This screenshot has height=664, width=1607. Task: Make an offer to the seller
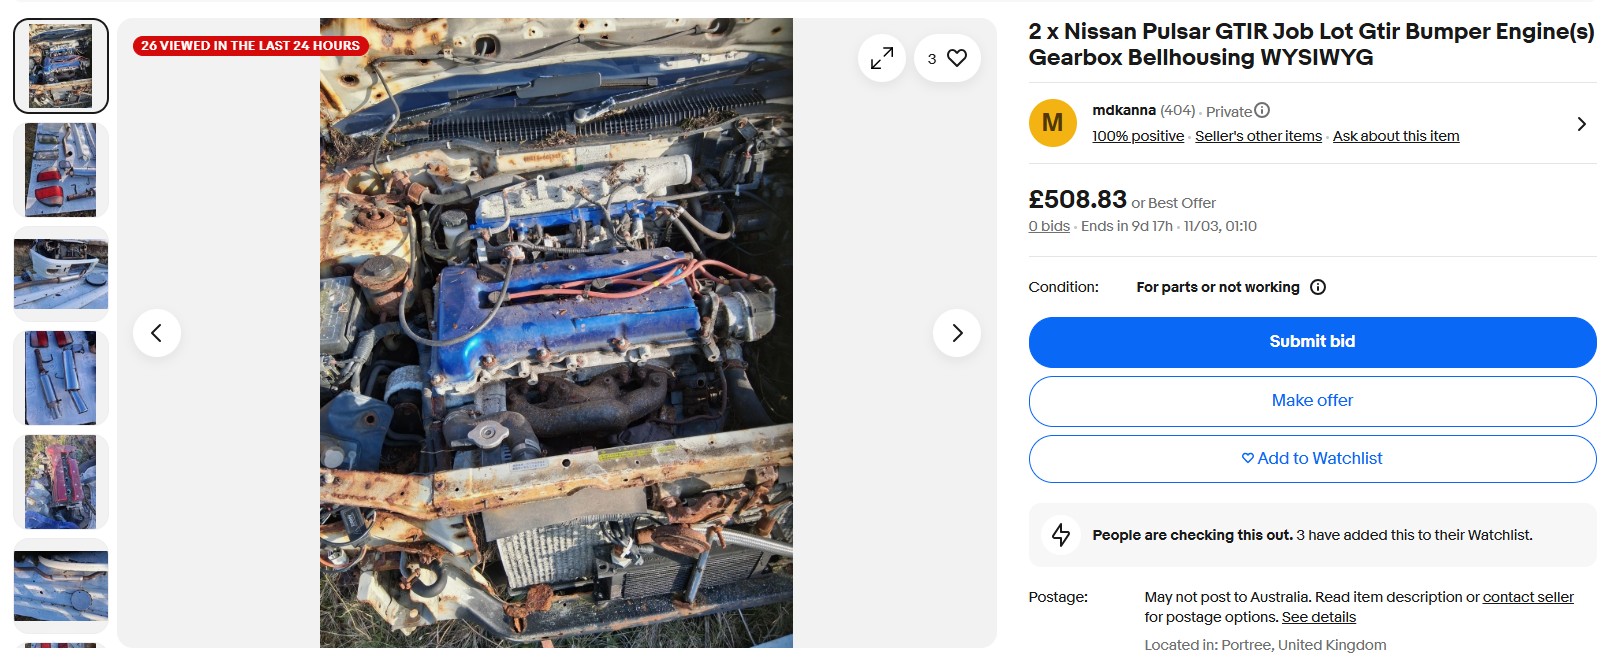pos(1311,401)
